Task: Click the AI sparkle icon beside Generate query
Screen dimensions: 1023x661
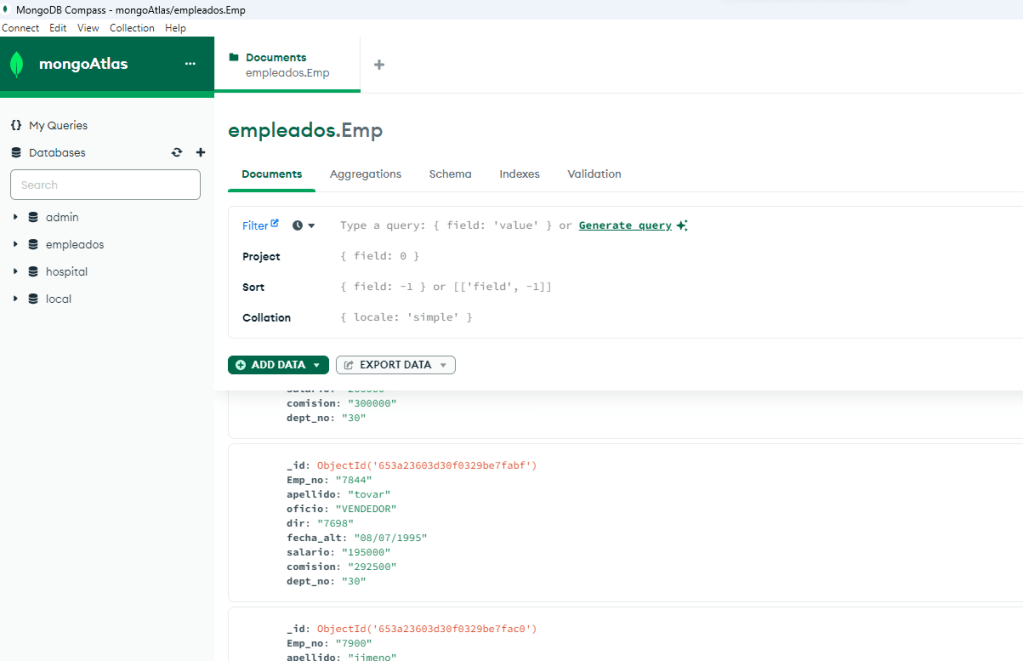Action: coord(682,226)
